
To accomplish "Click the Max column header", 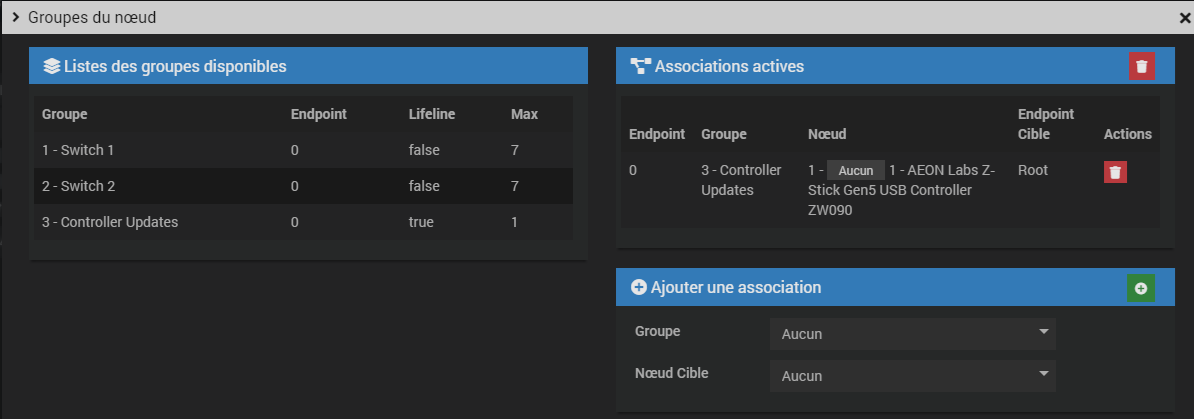I will (524, 114).
